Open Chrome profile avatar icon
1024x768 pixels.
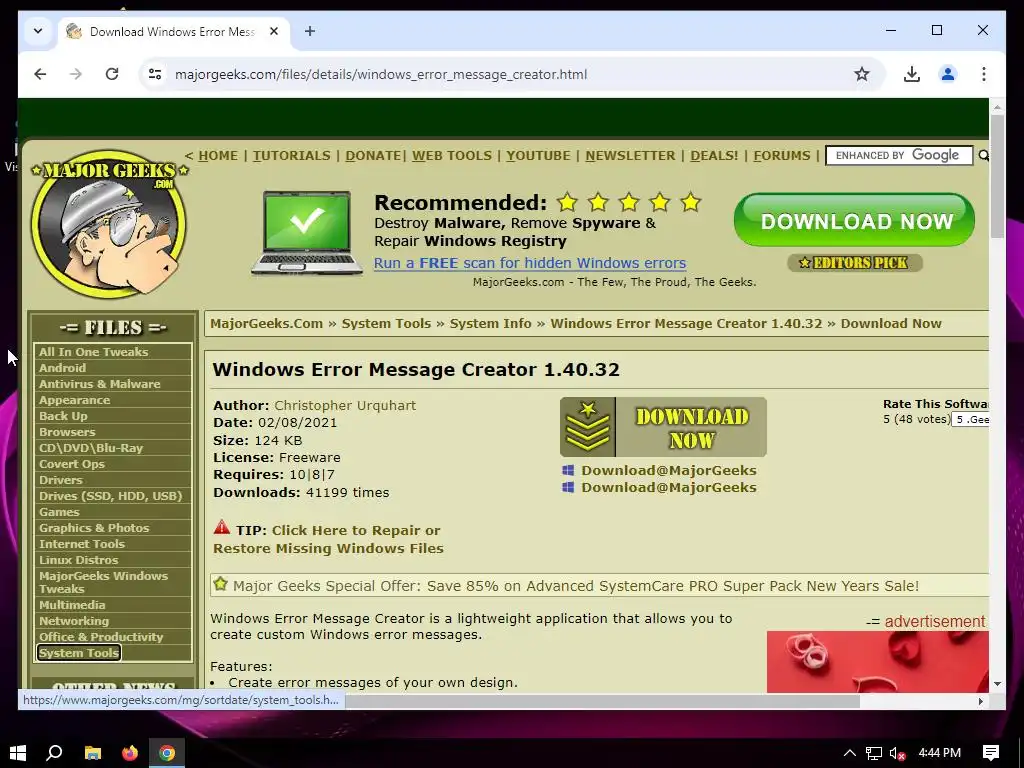[x=948, y=74]
